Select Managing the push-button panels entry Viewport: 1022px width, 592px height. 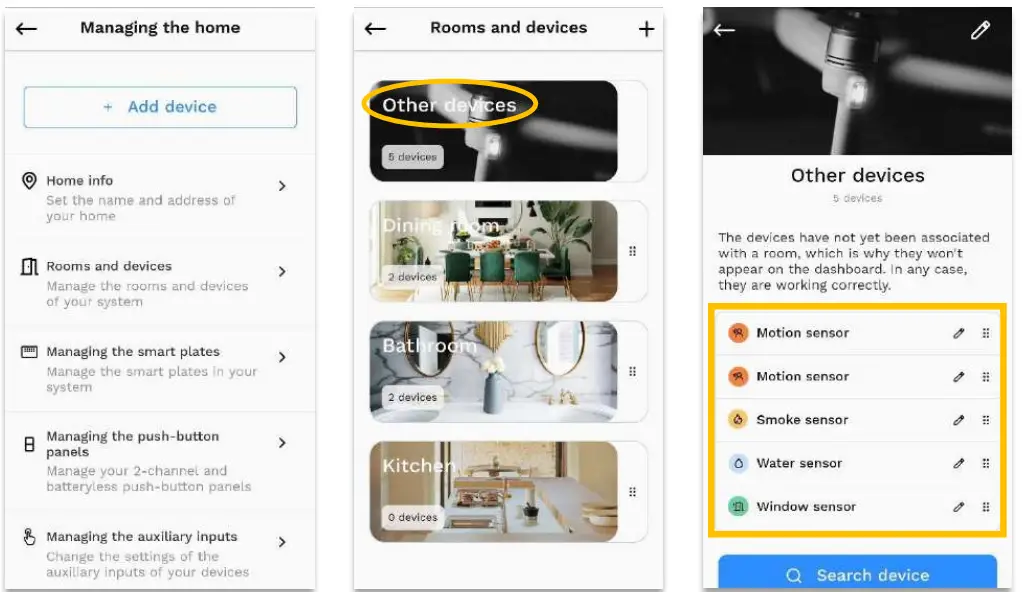tap(160, 461)
